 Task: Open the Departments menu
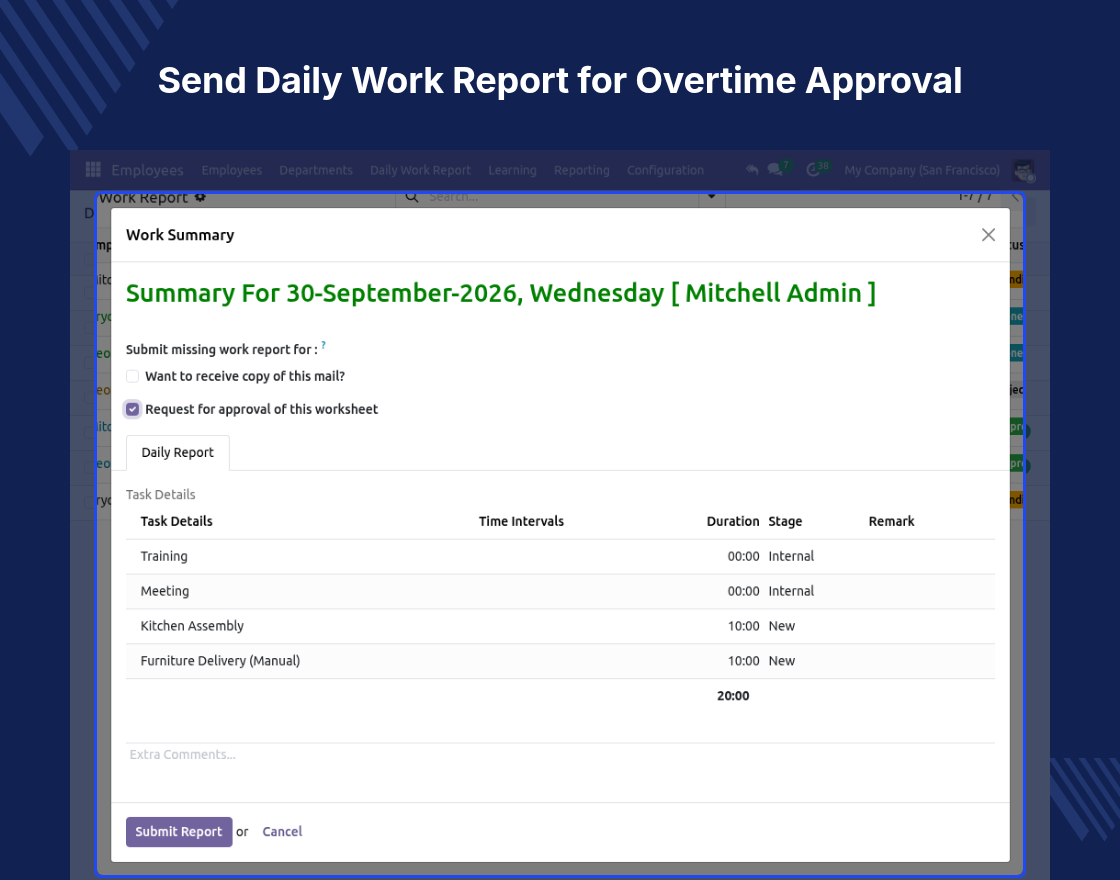click(x=316, y=170)
